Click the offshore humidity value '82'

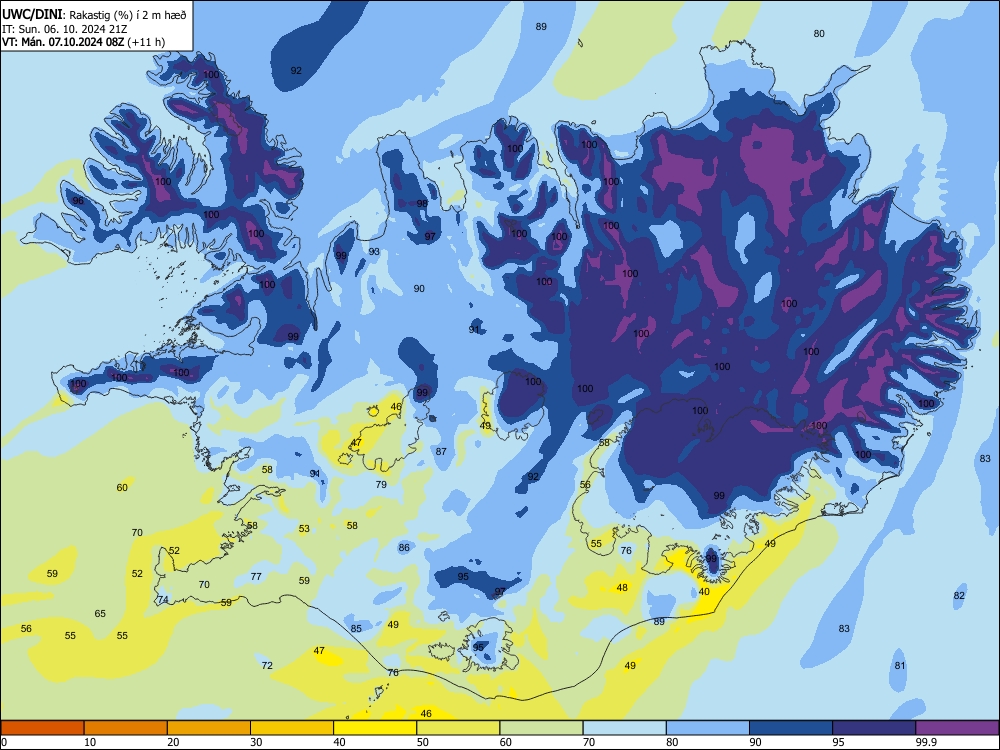(x=959, y=596)
